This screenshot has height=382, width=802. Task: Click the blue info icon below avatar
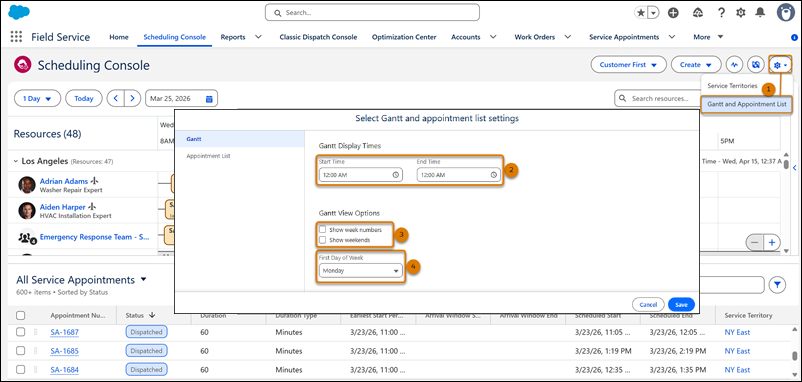[x=794, y=37]
